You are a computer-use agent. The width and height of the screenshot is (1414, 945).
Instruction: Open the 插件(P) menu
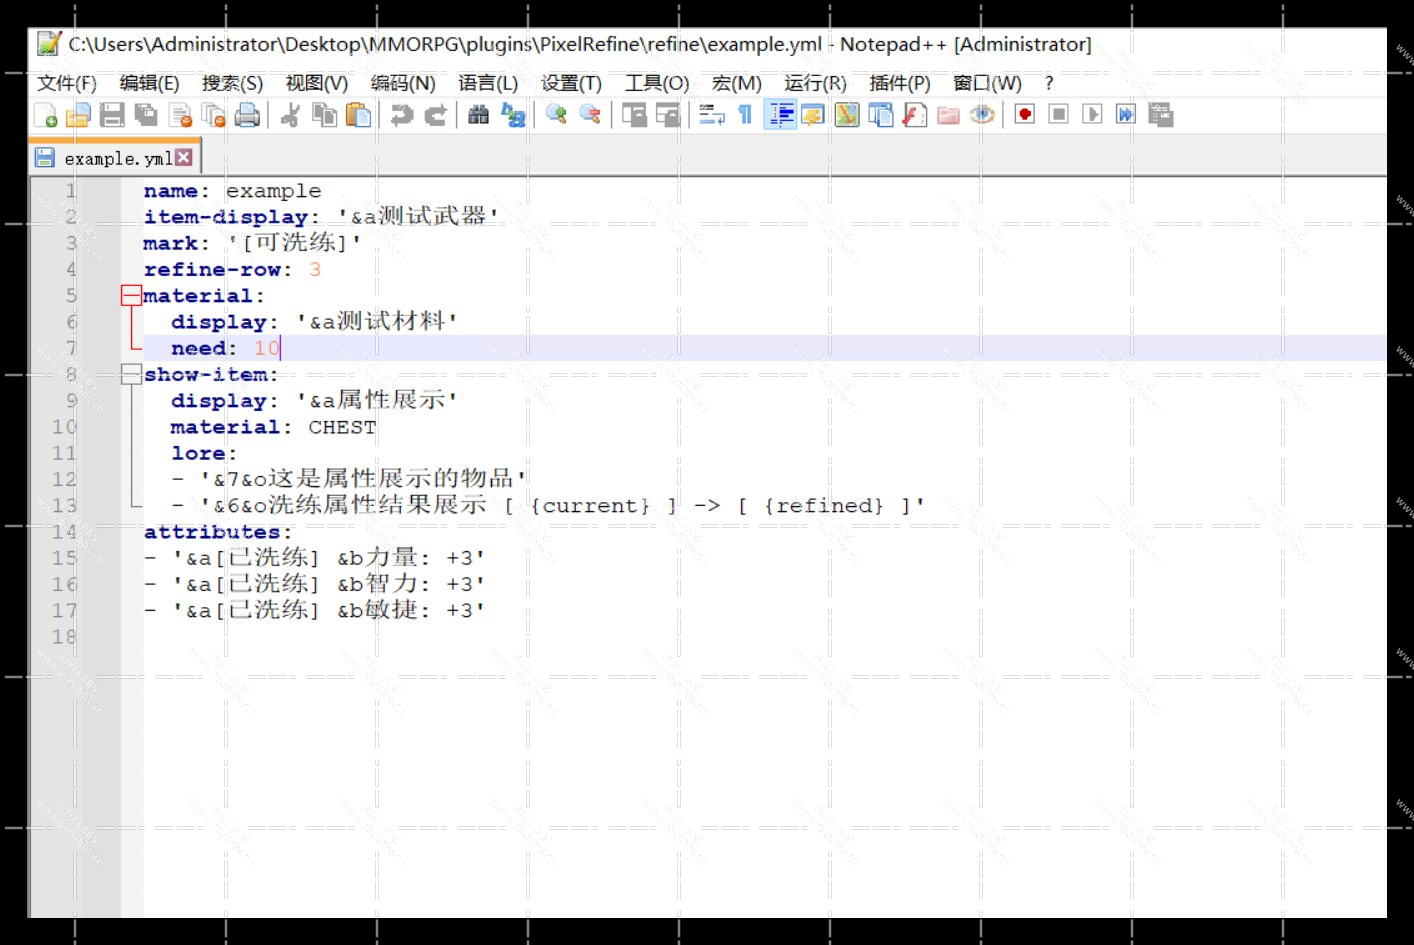[x=900, y=84]
